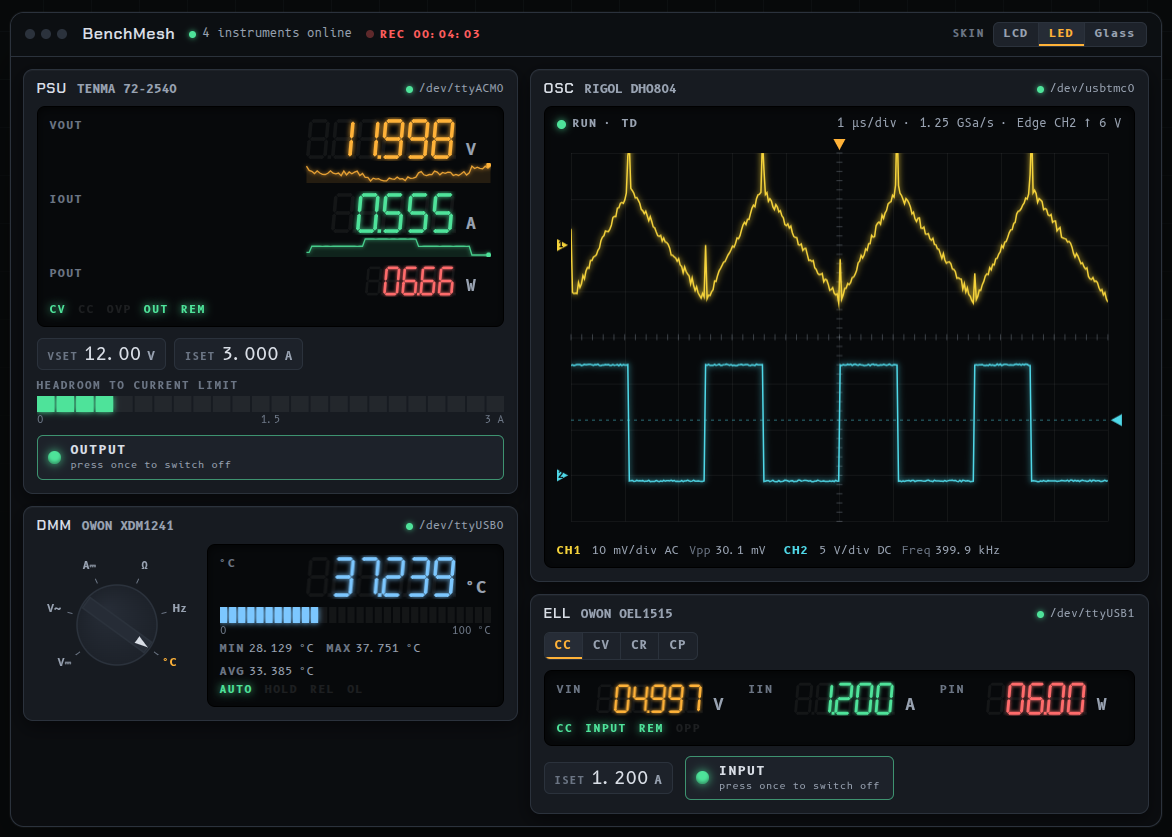The height and width of the screenshot is (837, 1172).
Task: Switch electronic load to CR mode
Action: (639, 645)
